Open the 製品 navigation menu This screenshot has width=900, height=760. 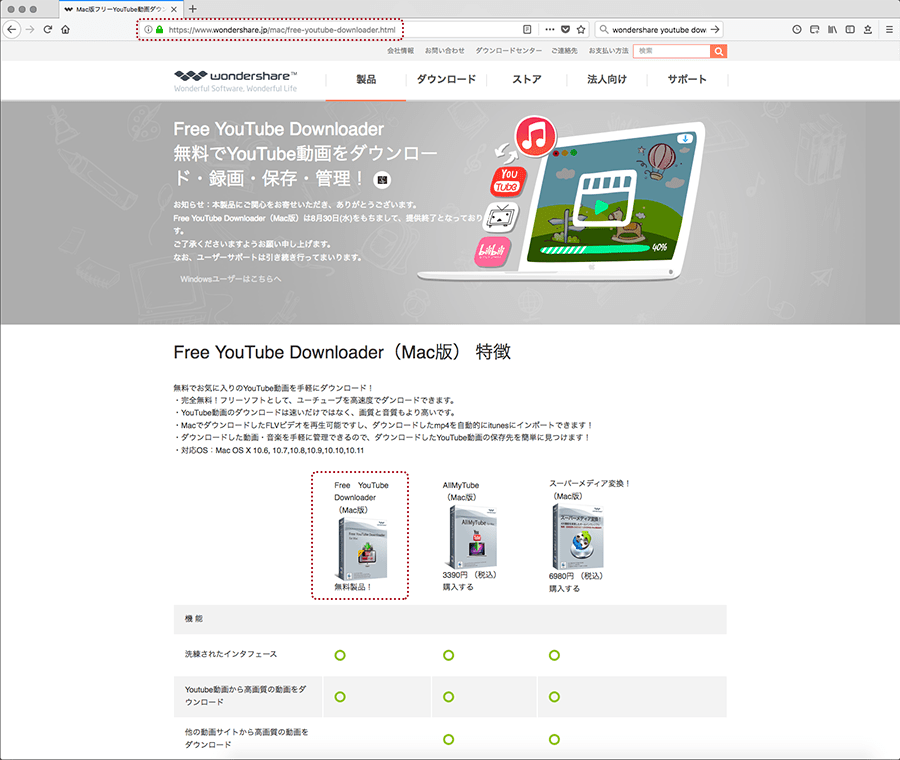(366, 79)
